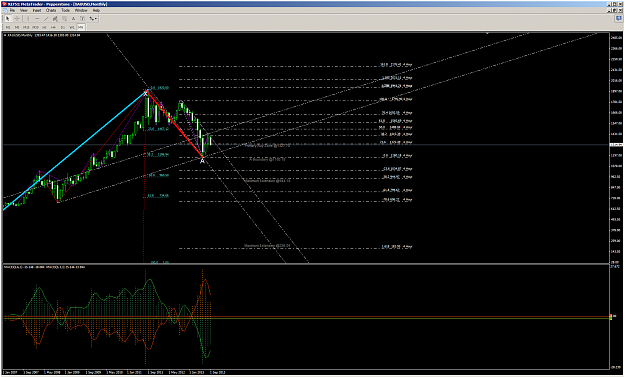Activate the Crosshair tool

(17, 18)
